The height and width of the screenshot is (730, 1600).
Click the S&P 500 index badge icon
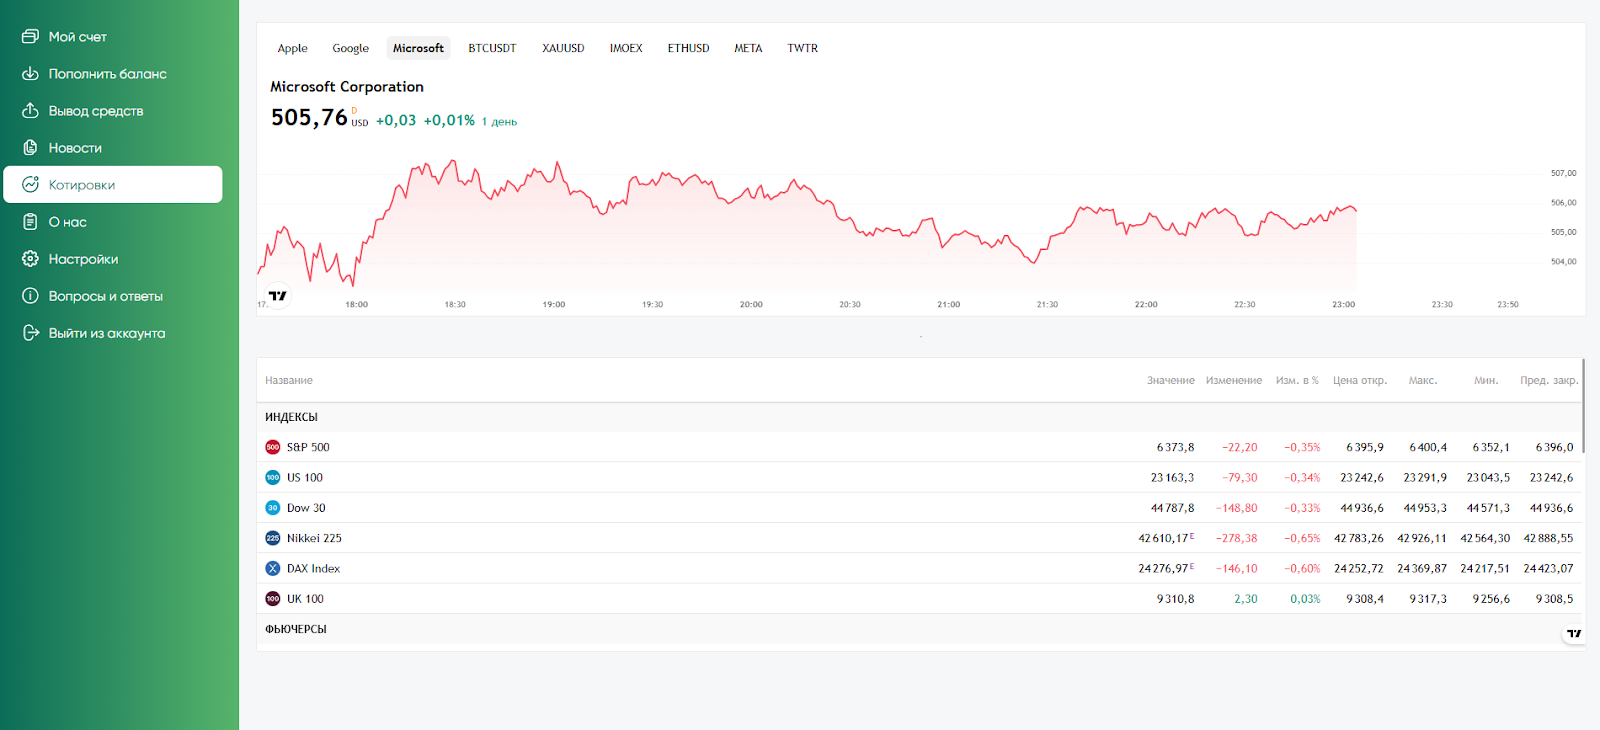click(272, 448)
